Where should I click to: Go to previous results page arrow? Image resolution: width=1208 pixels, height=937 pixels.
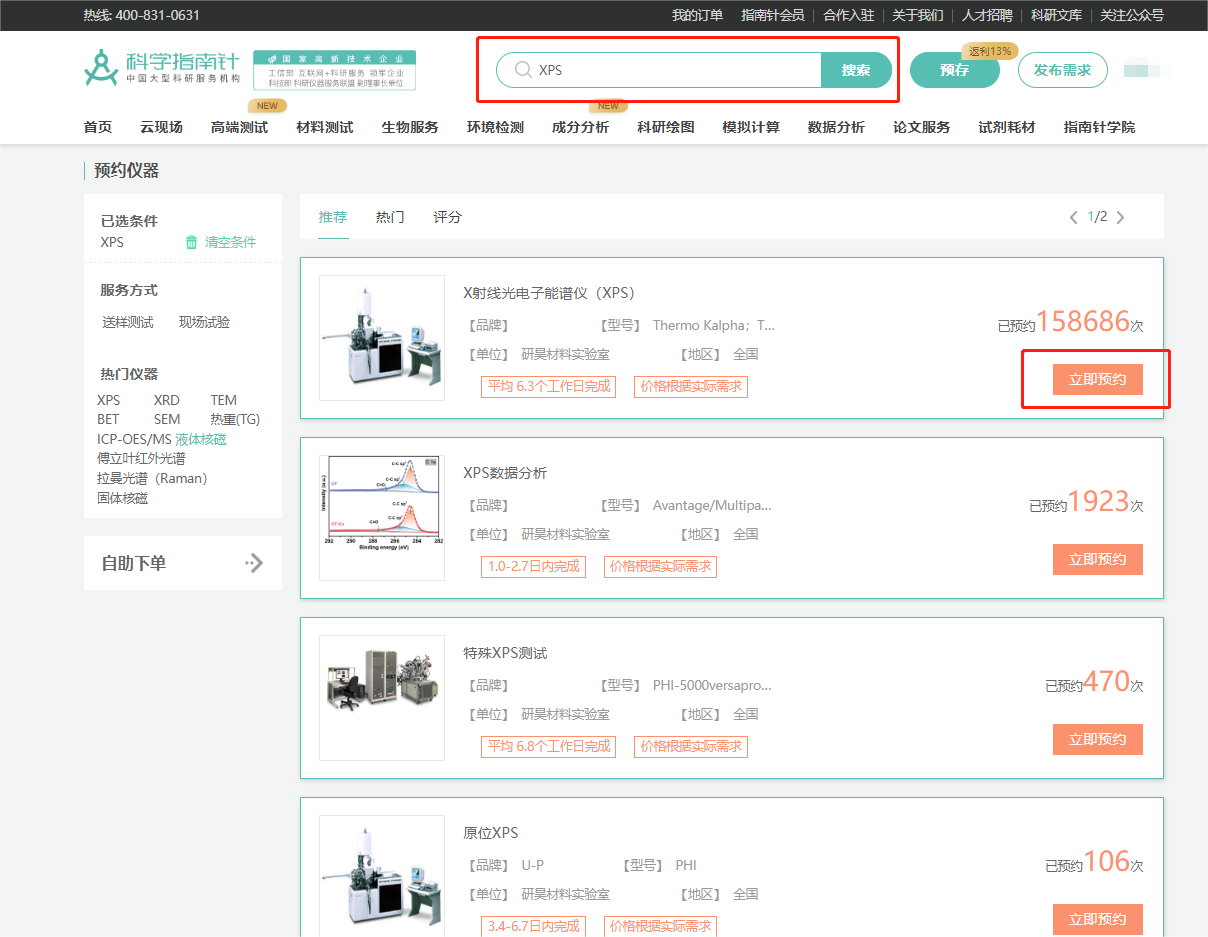click(1074, 217)
